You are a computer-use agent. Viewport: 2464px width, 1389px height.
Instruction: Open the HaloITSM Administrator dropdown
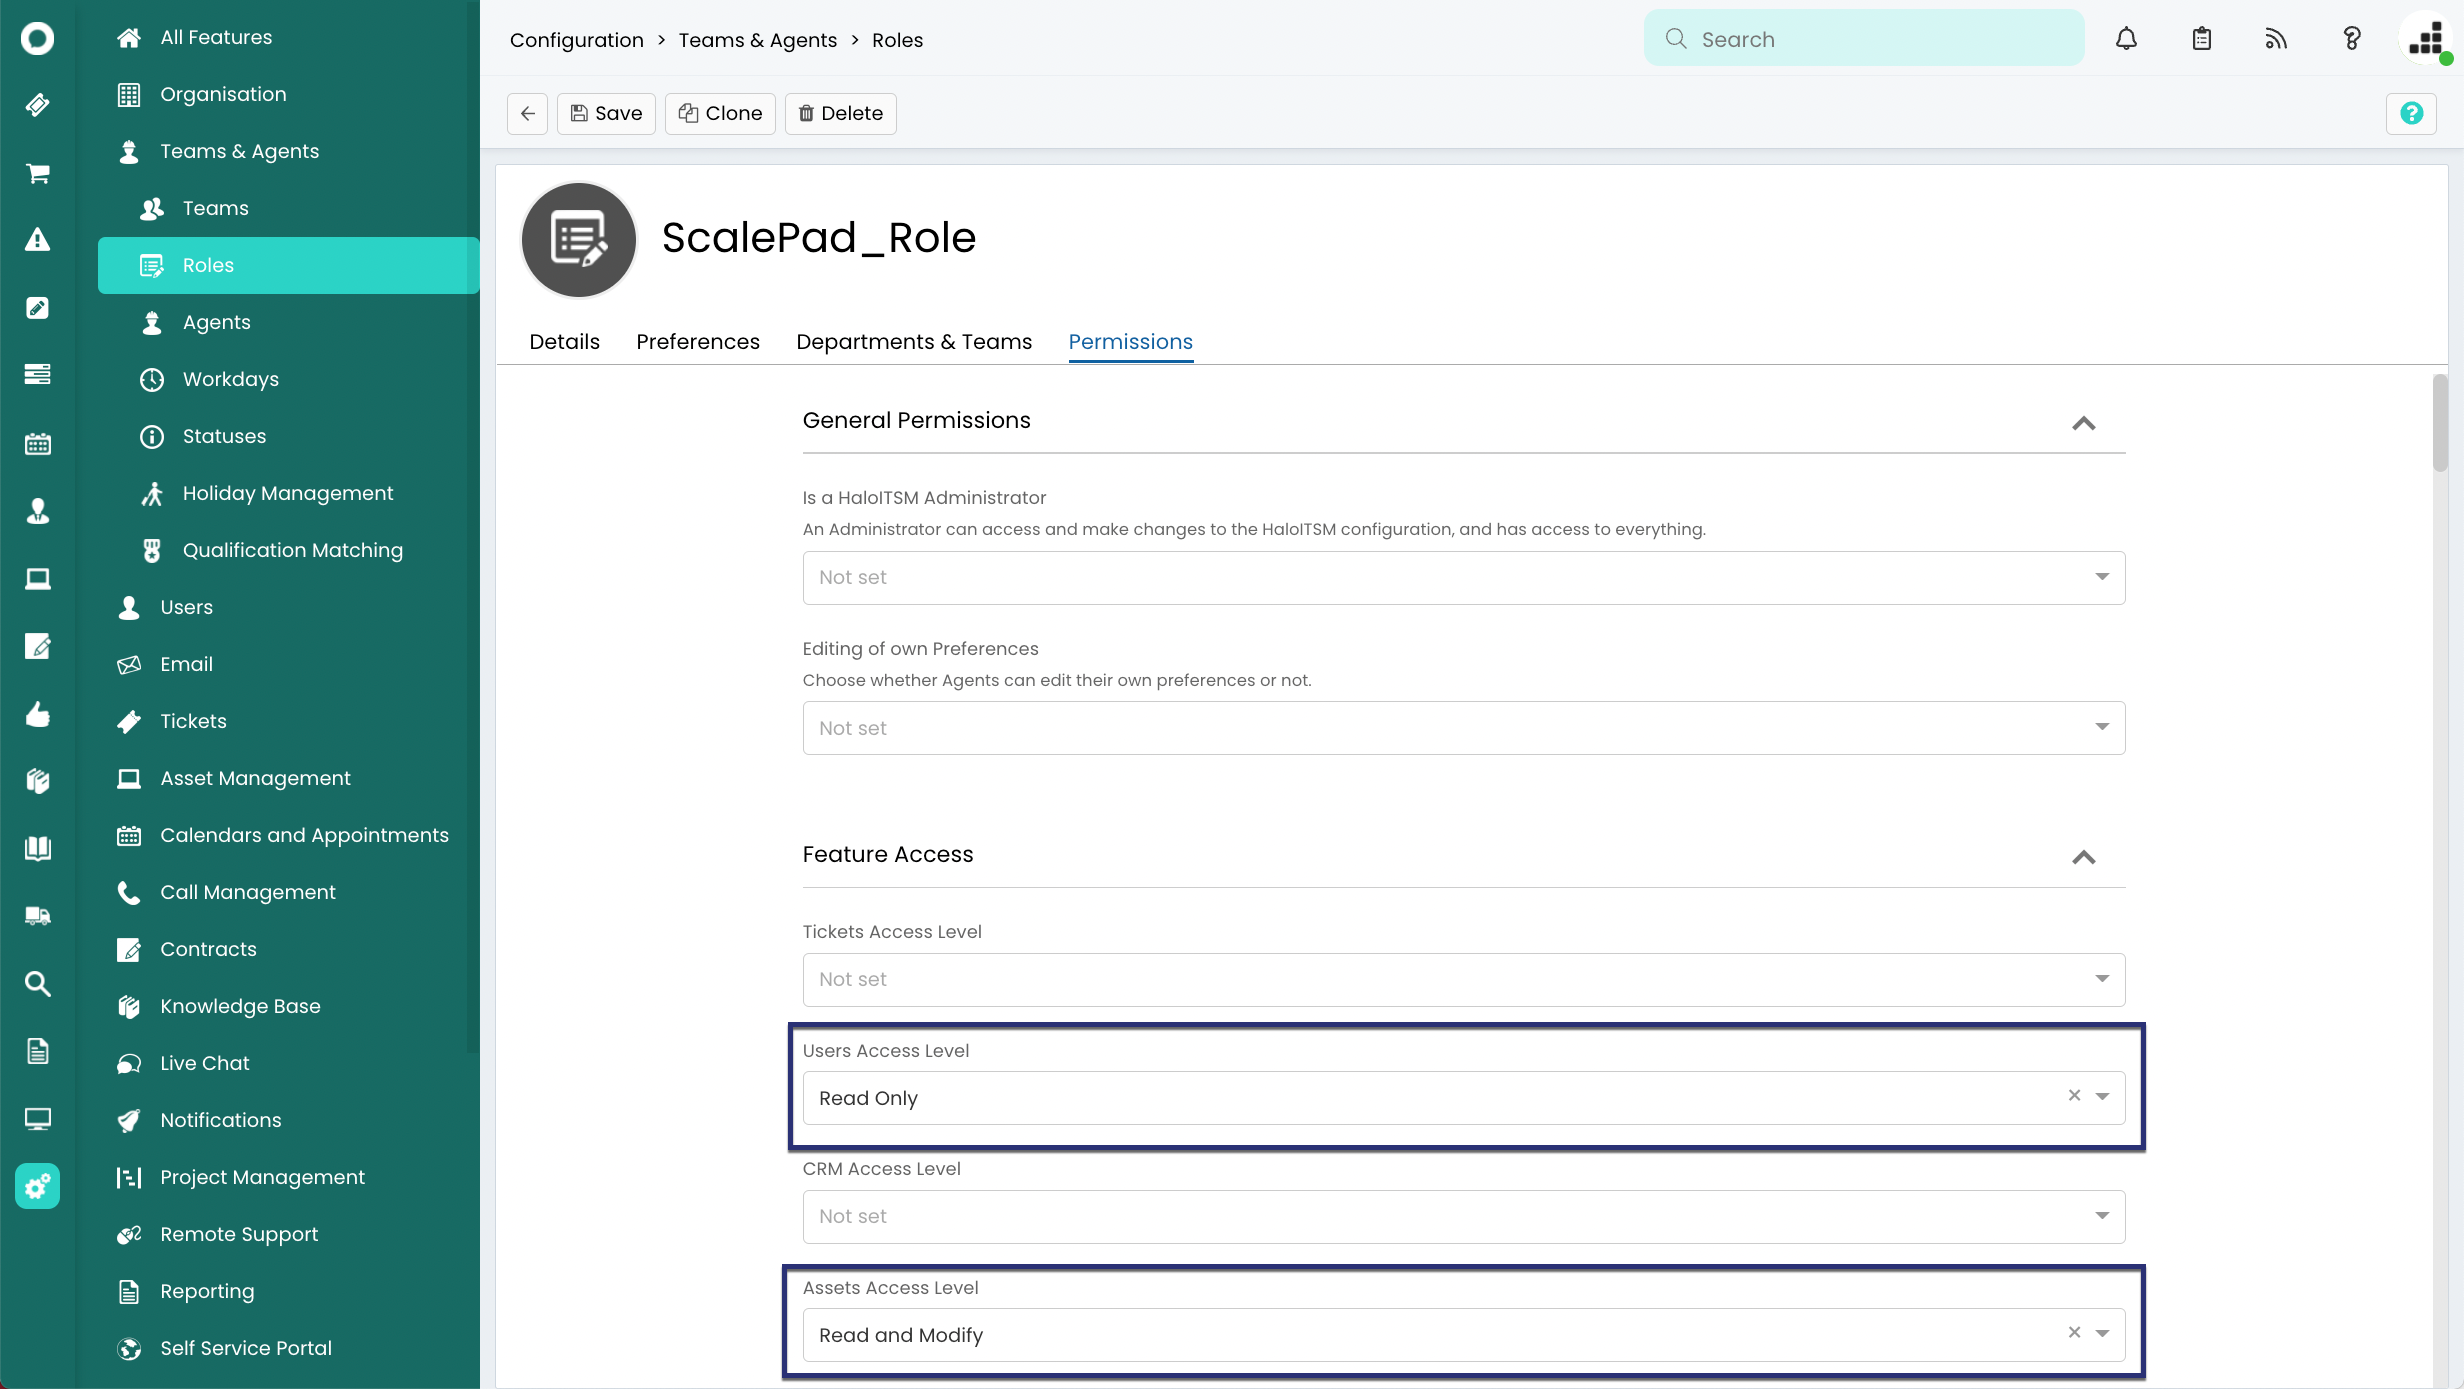(1463, 577)
